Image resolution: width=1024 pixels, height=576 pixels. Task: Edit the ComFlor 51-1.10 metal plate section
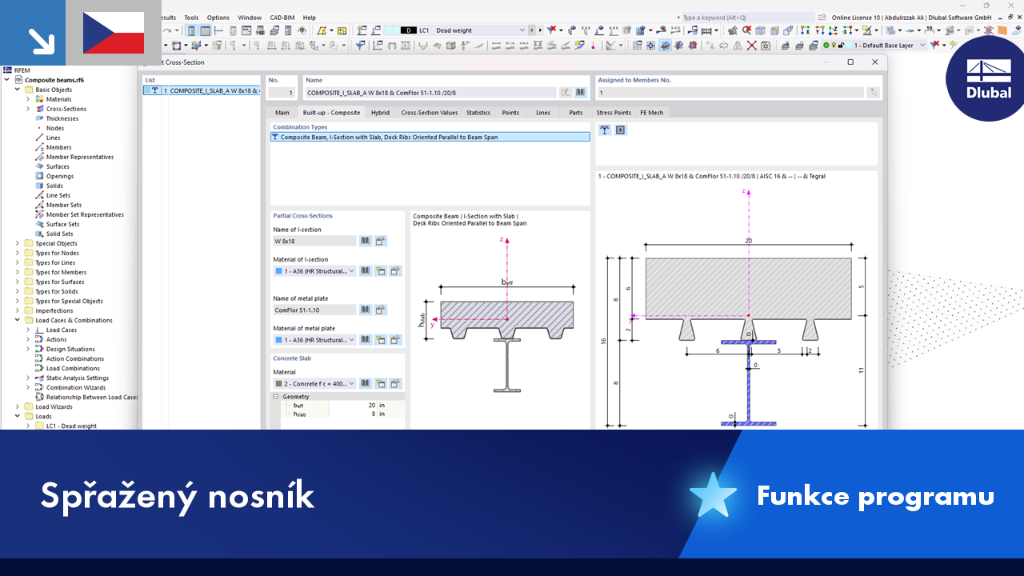380,310
